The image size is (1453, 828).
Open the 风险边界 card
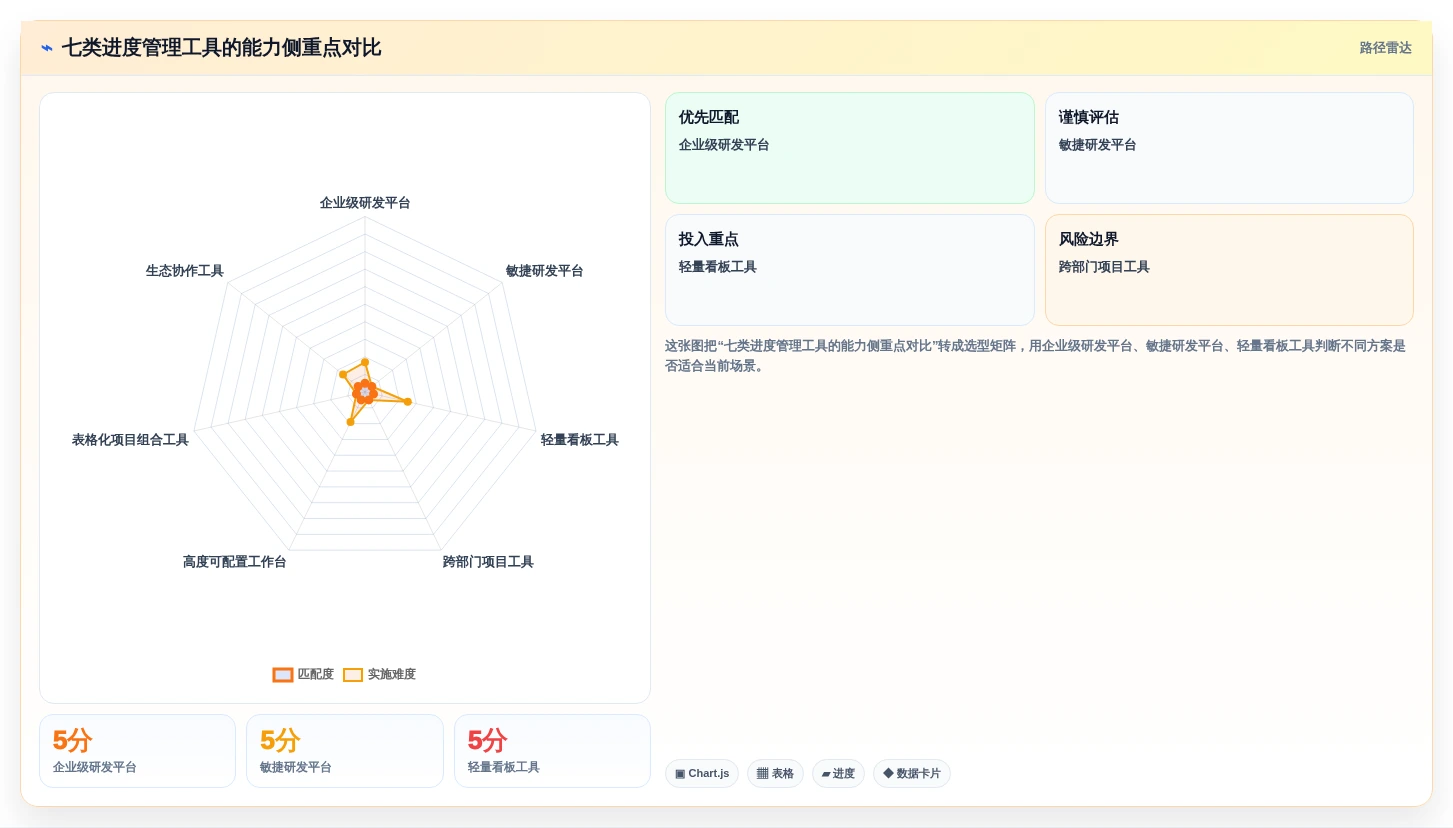1229,270
